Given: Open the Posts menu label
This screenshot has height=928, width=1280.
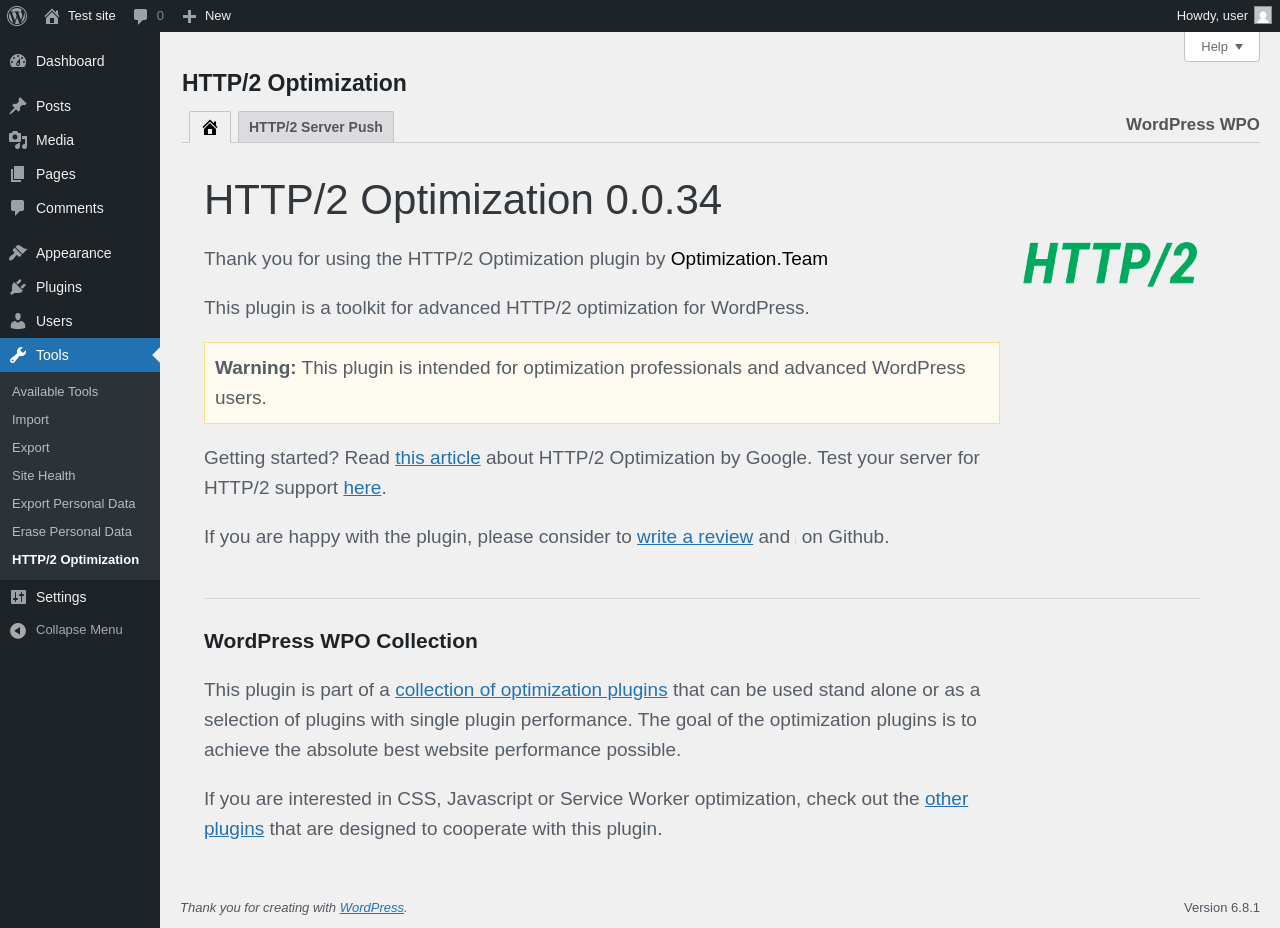Looking at the screenshot, I should [x=53, y=106].
